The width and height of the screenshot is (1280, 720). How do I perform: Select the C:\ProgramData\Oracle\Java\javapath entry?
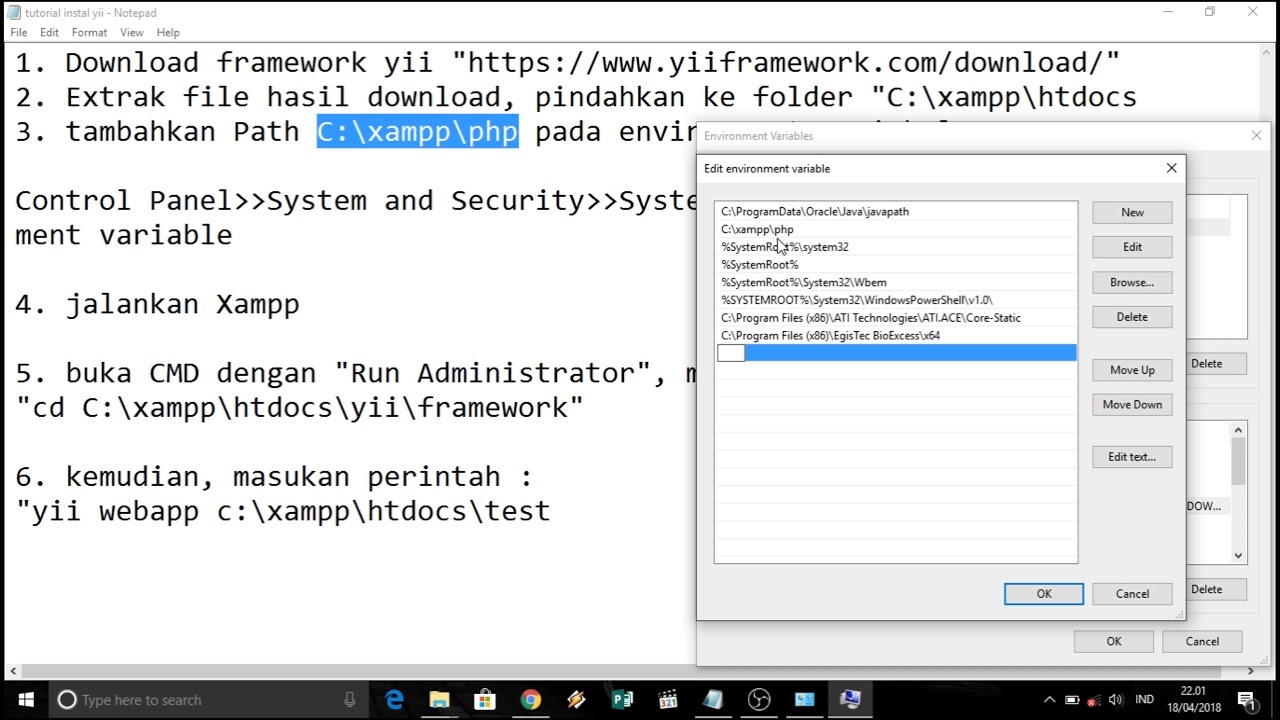click(x=896, y=212)
